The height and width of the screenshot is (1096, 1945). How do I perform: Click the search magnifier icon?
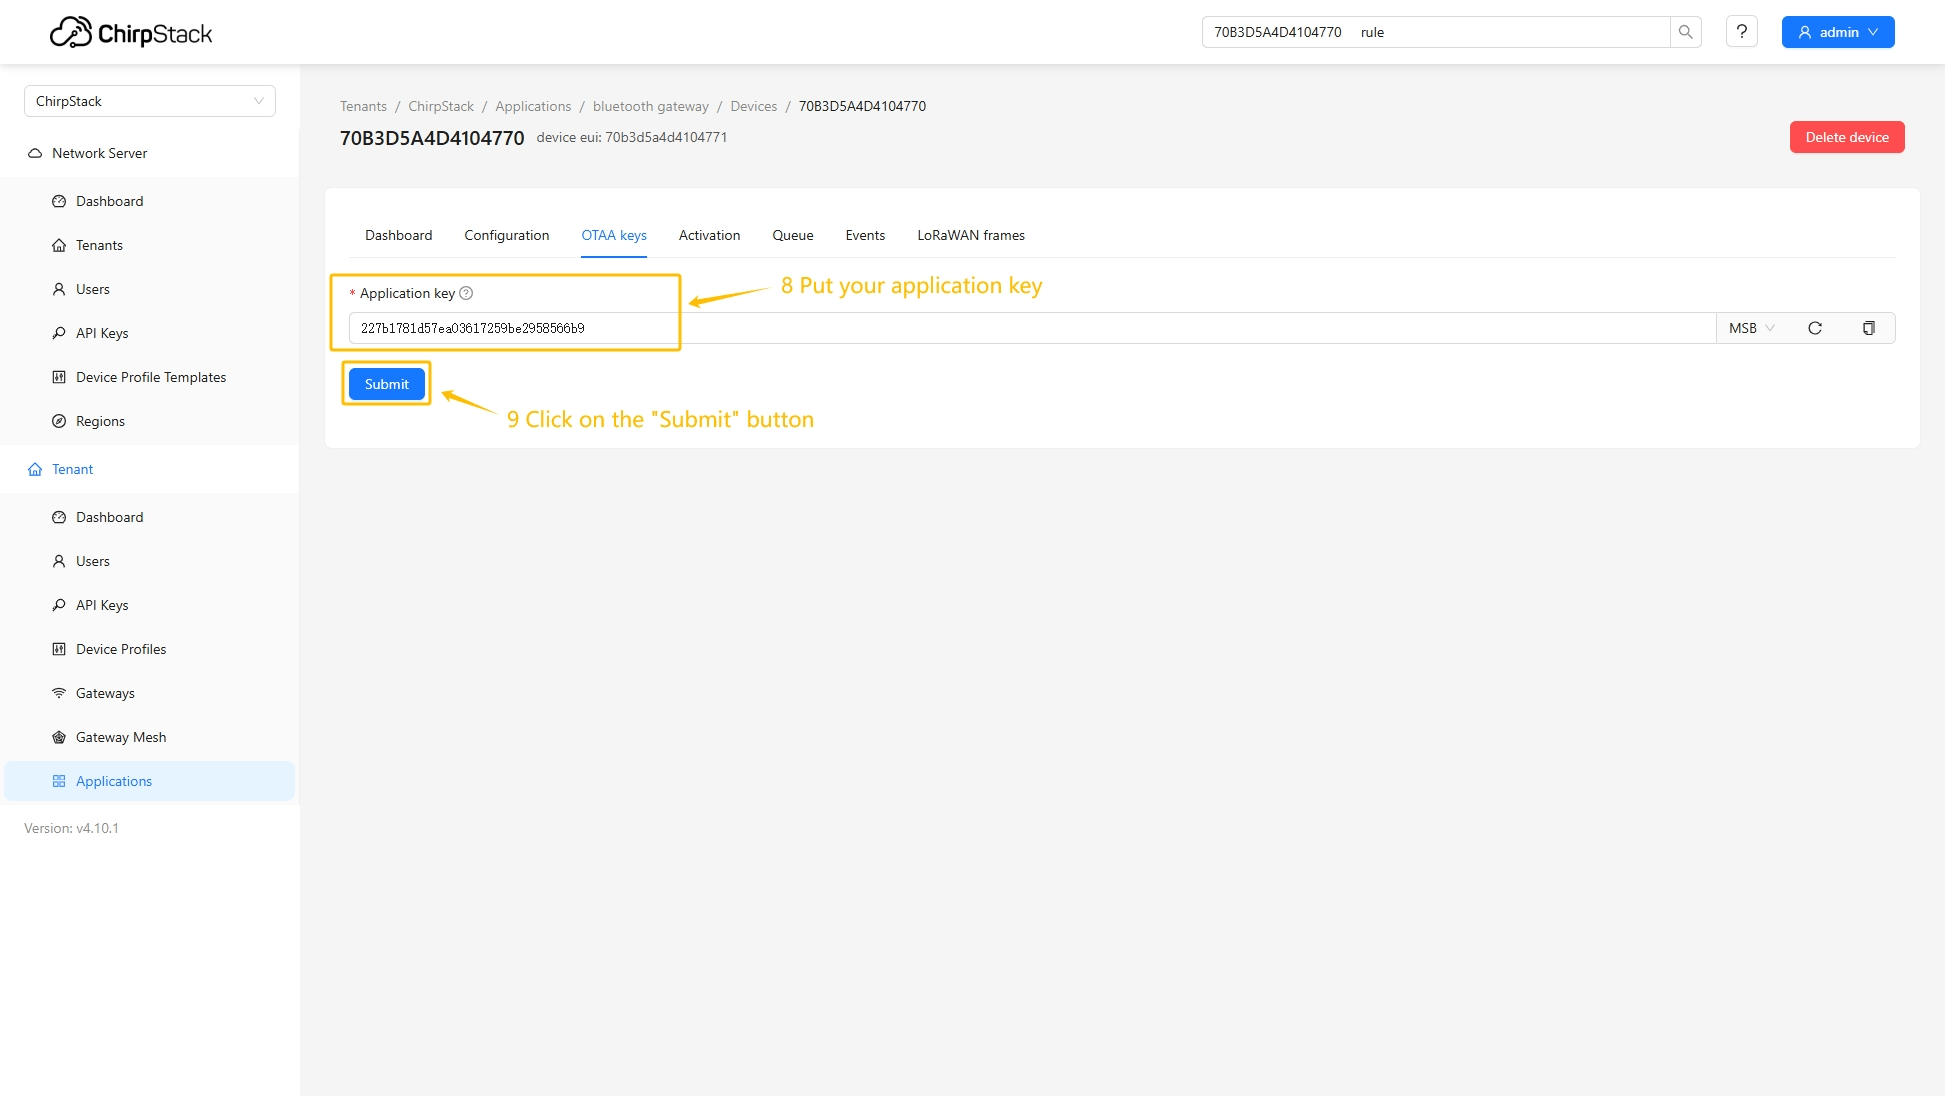tap(1685, 32)
